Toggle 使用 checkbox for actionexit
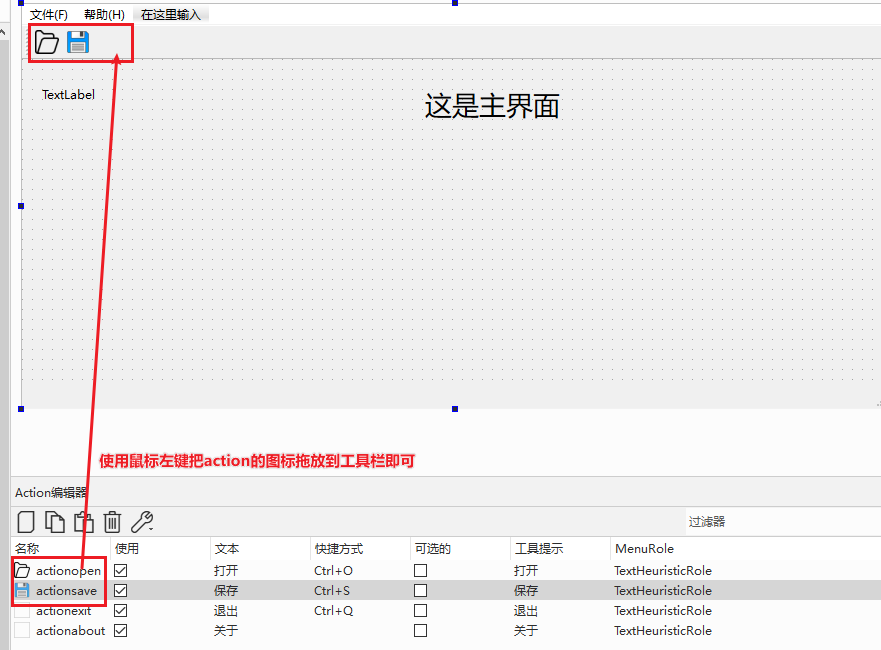Image resolution: width=881 pixels, height=650 pixels. 120,611
